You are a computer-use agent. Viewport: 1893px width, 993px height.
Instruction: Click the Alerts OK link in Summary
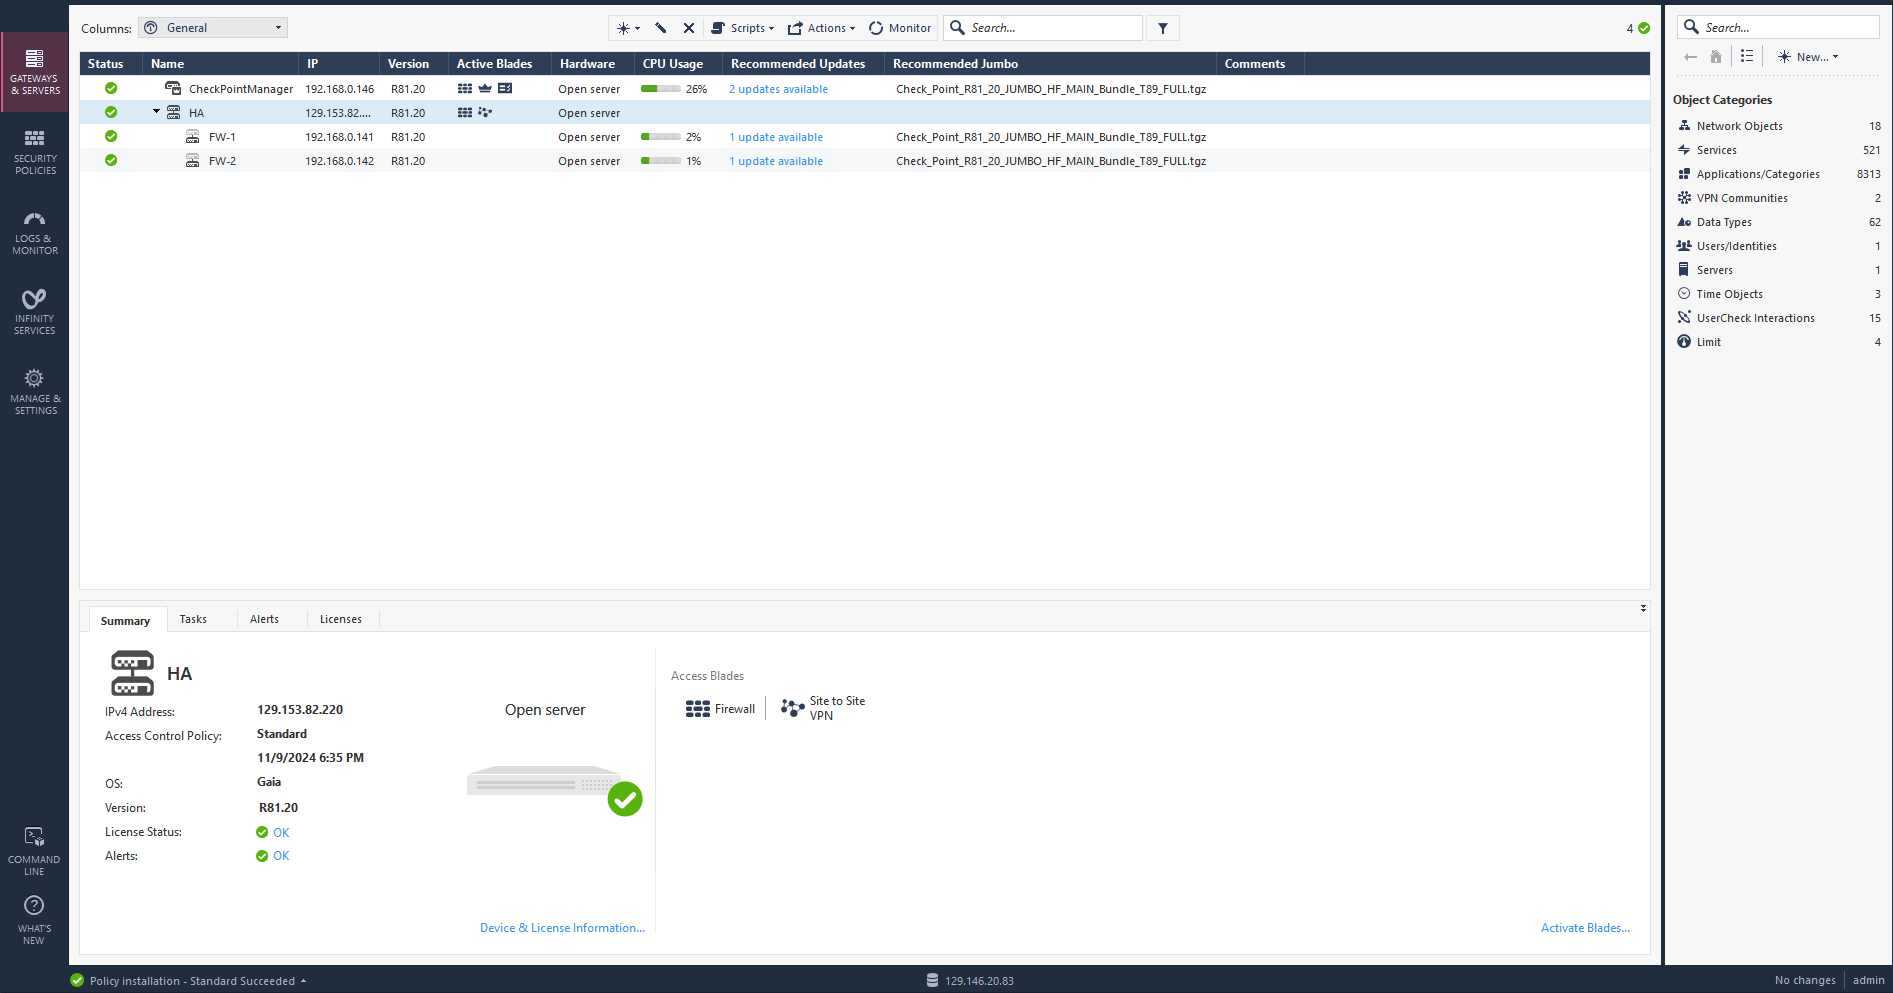(281, 856)
